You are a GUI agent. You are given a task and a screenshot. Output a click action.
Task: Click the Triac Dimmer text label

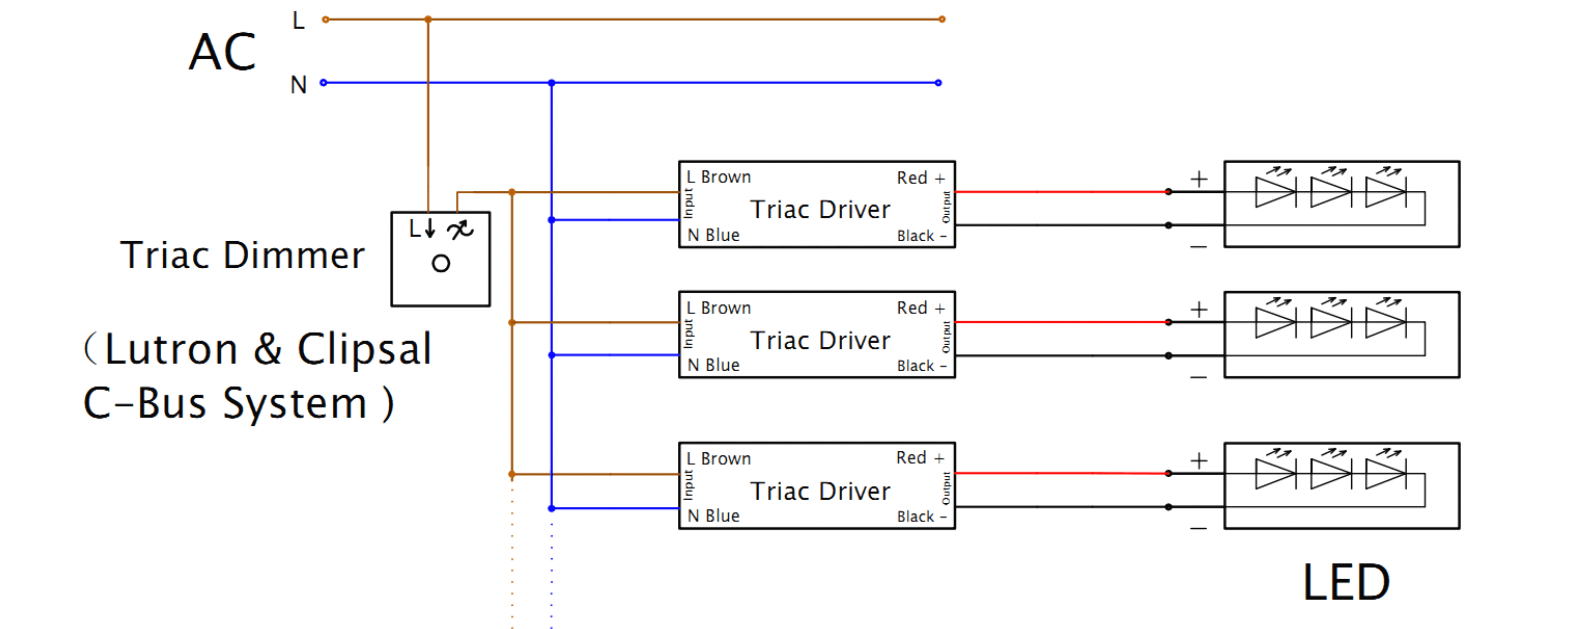[x=243, y=255]
